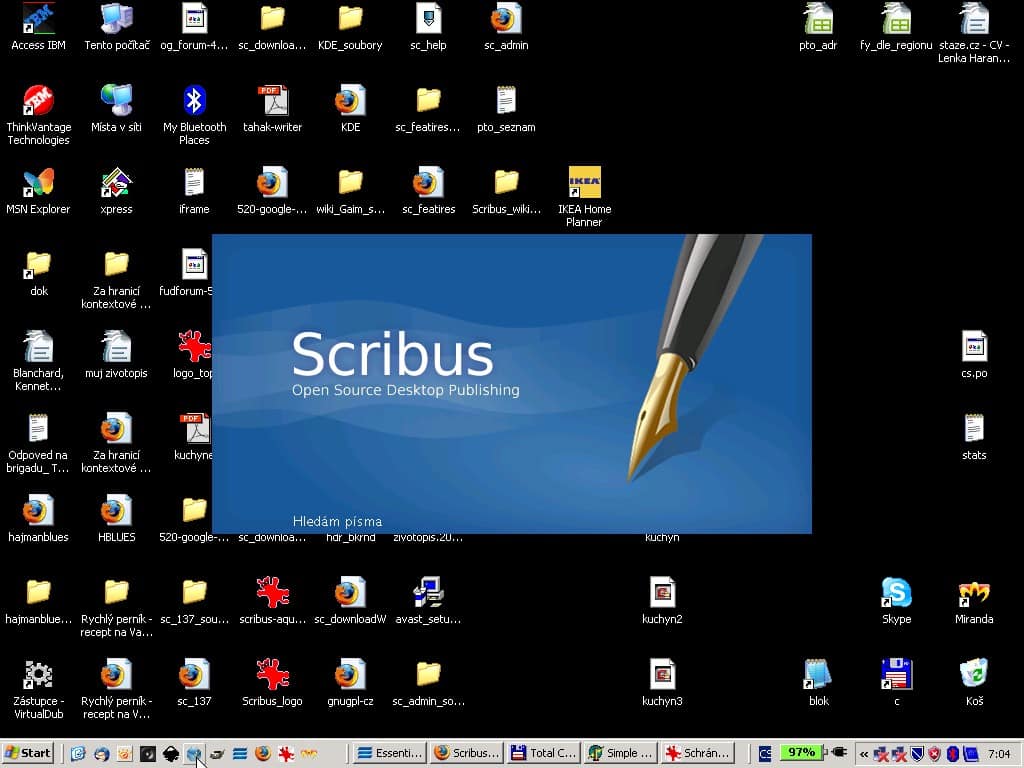Open the iframe text file
The width and height of the screenshot is (1024, 768).
click(x=195, y=190)
